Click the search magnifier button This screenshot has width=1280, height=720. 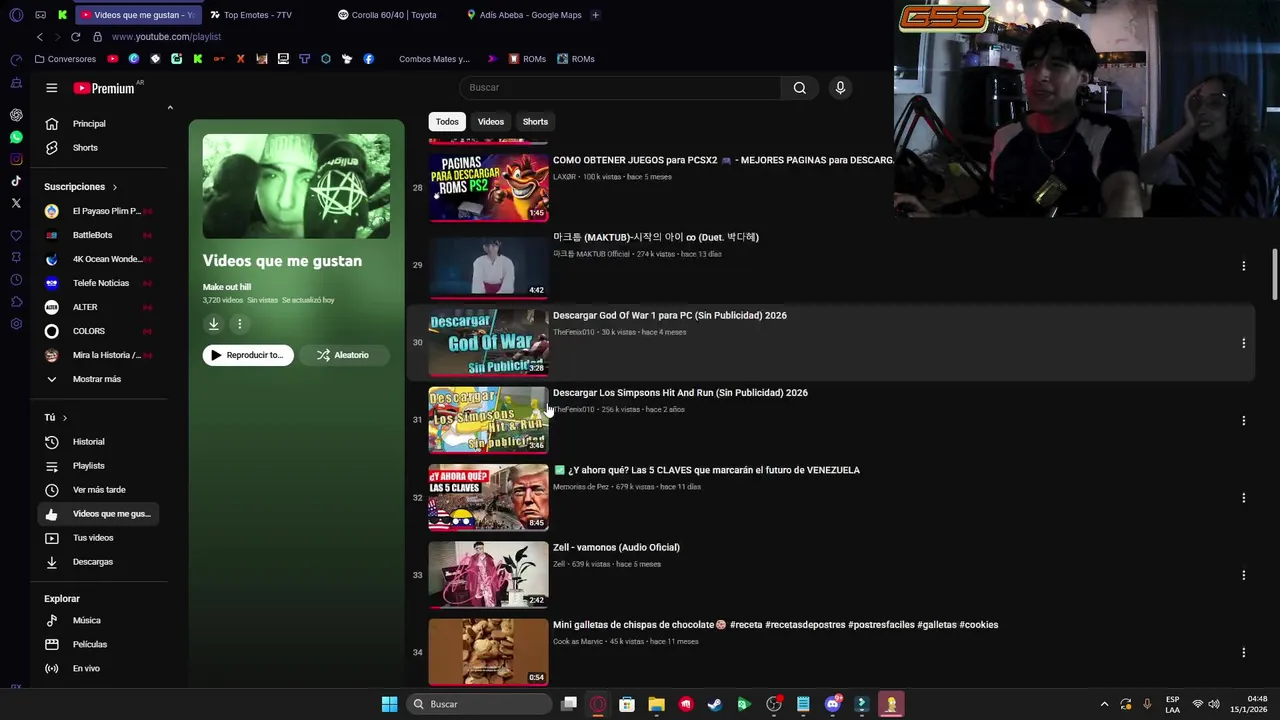point(800,88)
